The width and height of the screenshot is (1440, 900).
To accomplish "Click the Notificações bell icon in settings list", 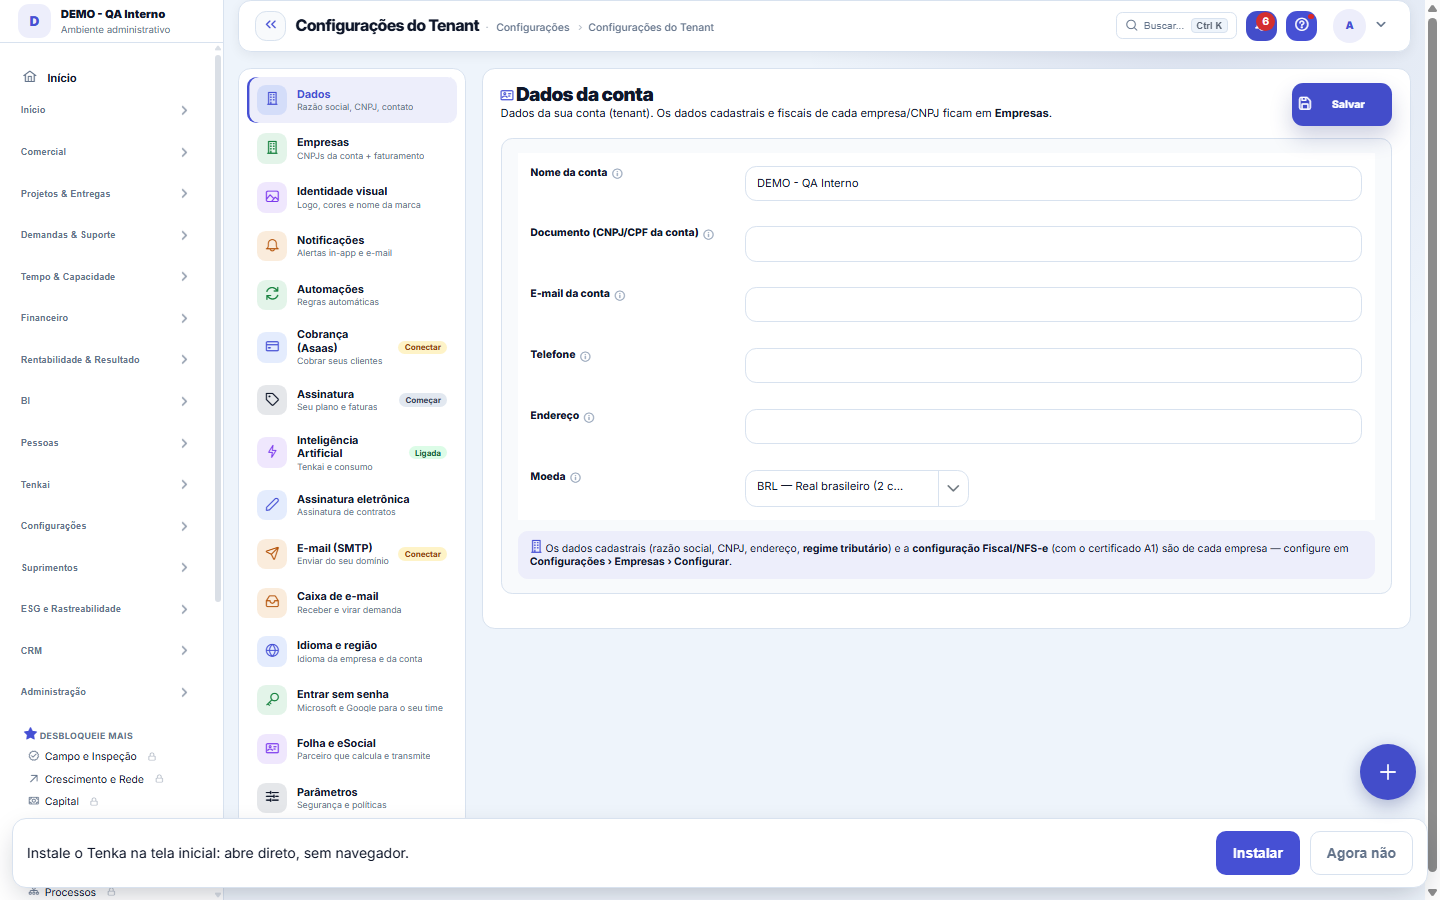I will [x=272, y=246].
